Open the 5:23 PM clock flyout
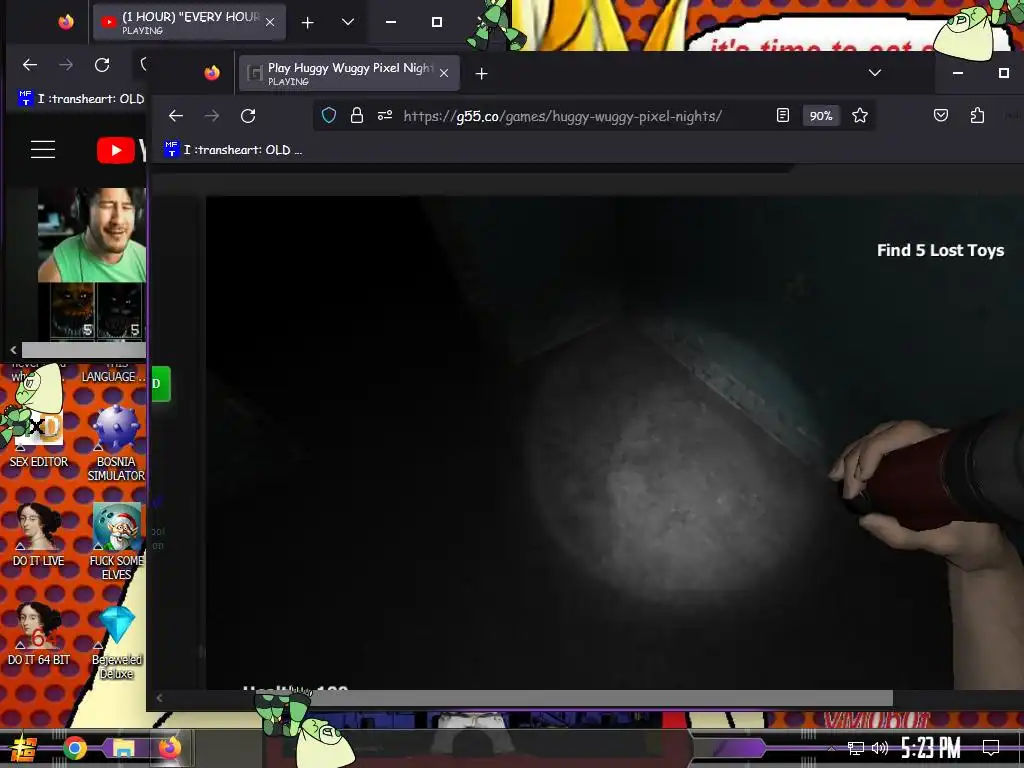The height and width of the screenshot is (768, 1024). (x=931, y=748)
